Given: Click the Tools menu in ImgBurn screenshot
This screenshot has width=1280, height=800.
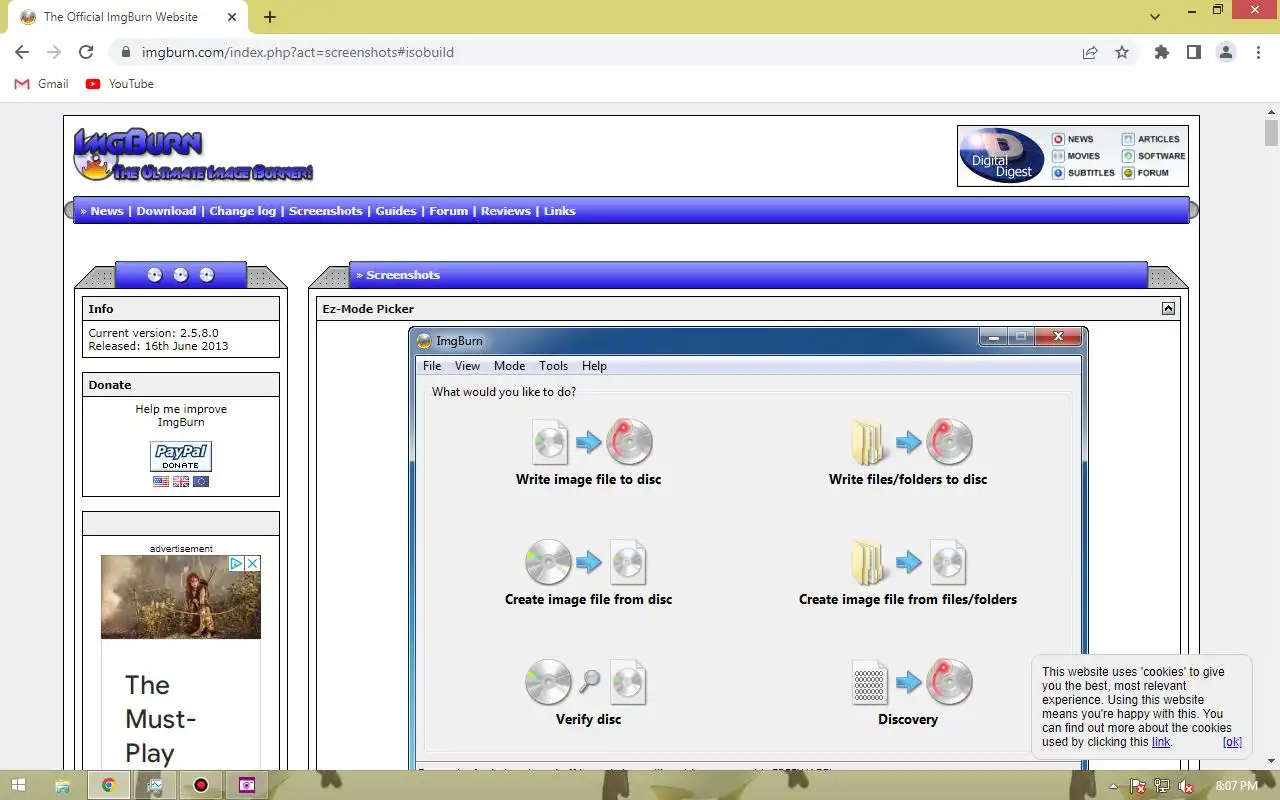Looking at the screenshot, I should point(553,366).
